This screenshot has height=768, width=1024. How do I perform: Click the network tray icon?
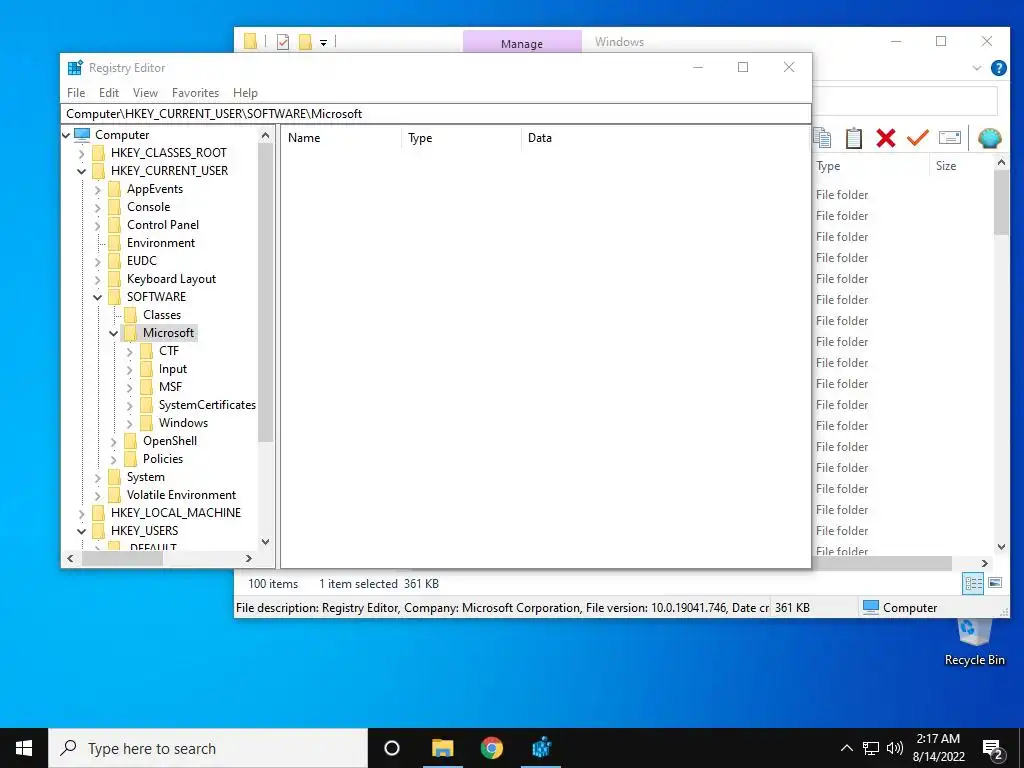pos(871,748)
